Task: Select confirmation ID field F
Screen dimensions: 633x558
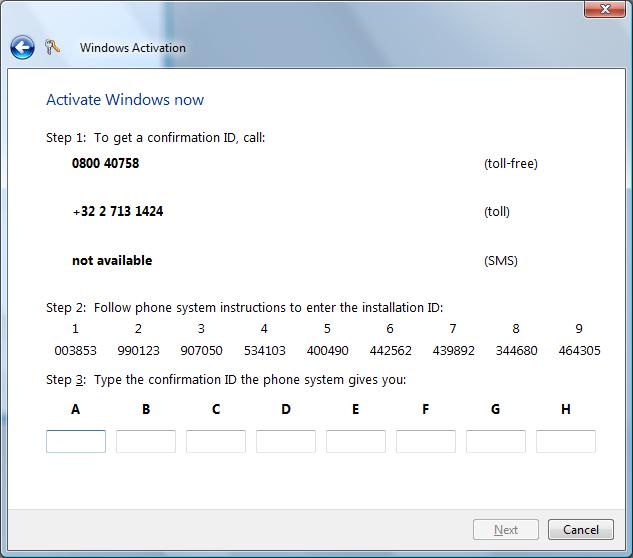Action: tap(426, 441)
